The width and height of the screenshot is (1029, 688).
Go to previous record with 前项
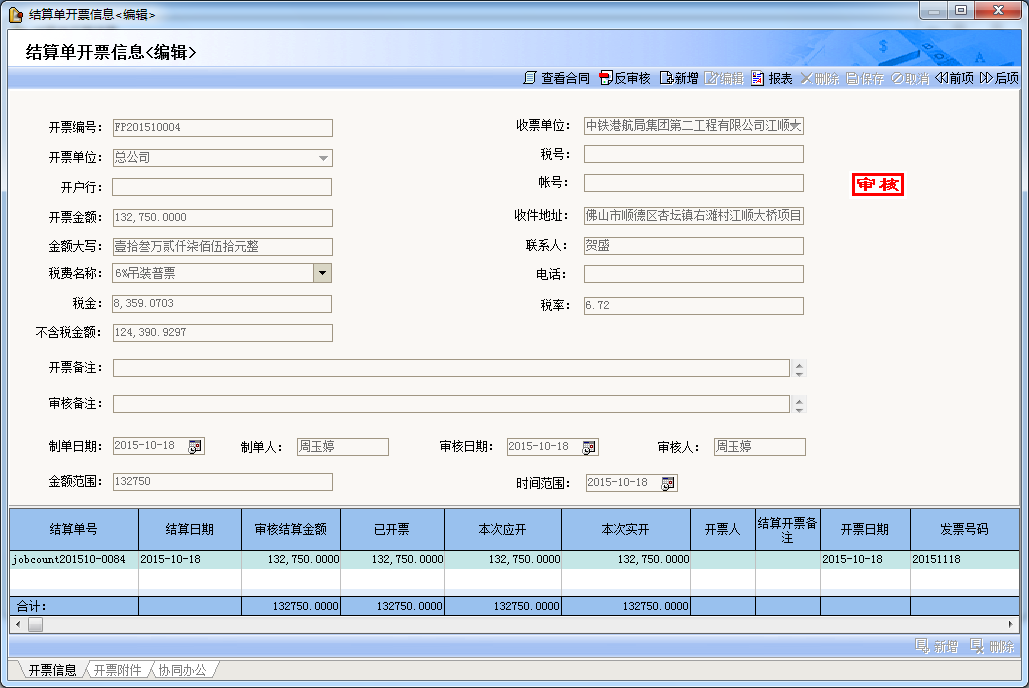[954, 78]
